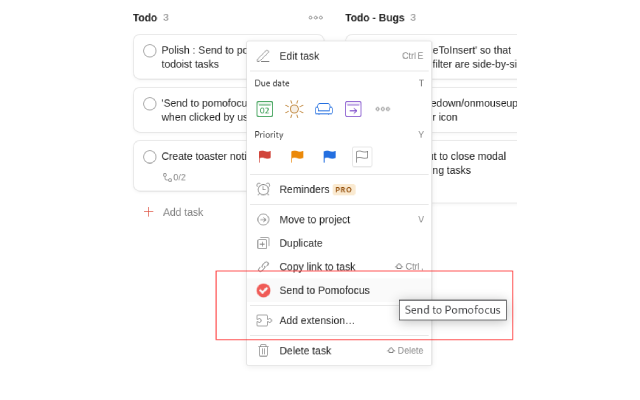Mark 'Create toaster noti' task complete
The height and width of the screenshot is (400, 640).
[150, 156]
